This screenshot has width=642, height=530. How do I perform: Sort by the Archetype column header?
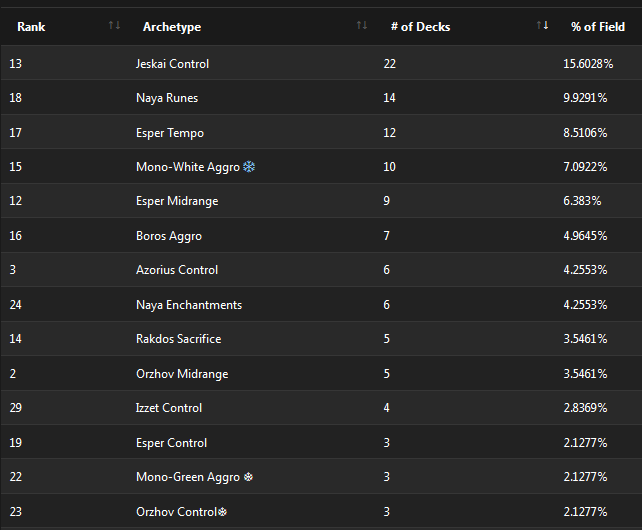(x=173, y=27)
